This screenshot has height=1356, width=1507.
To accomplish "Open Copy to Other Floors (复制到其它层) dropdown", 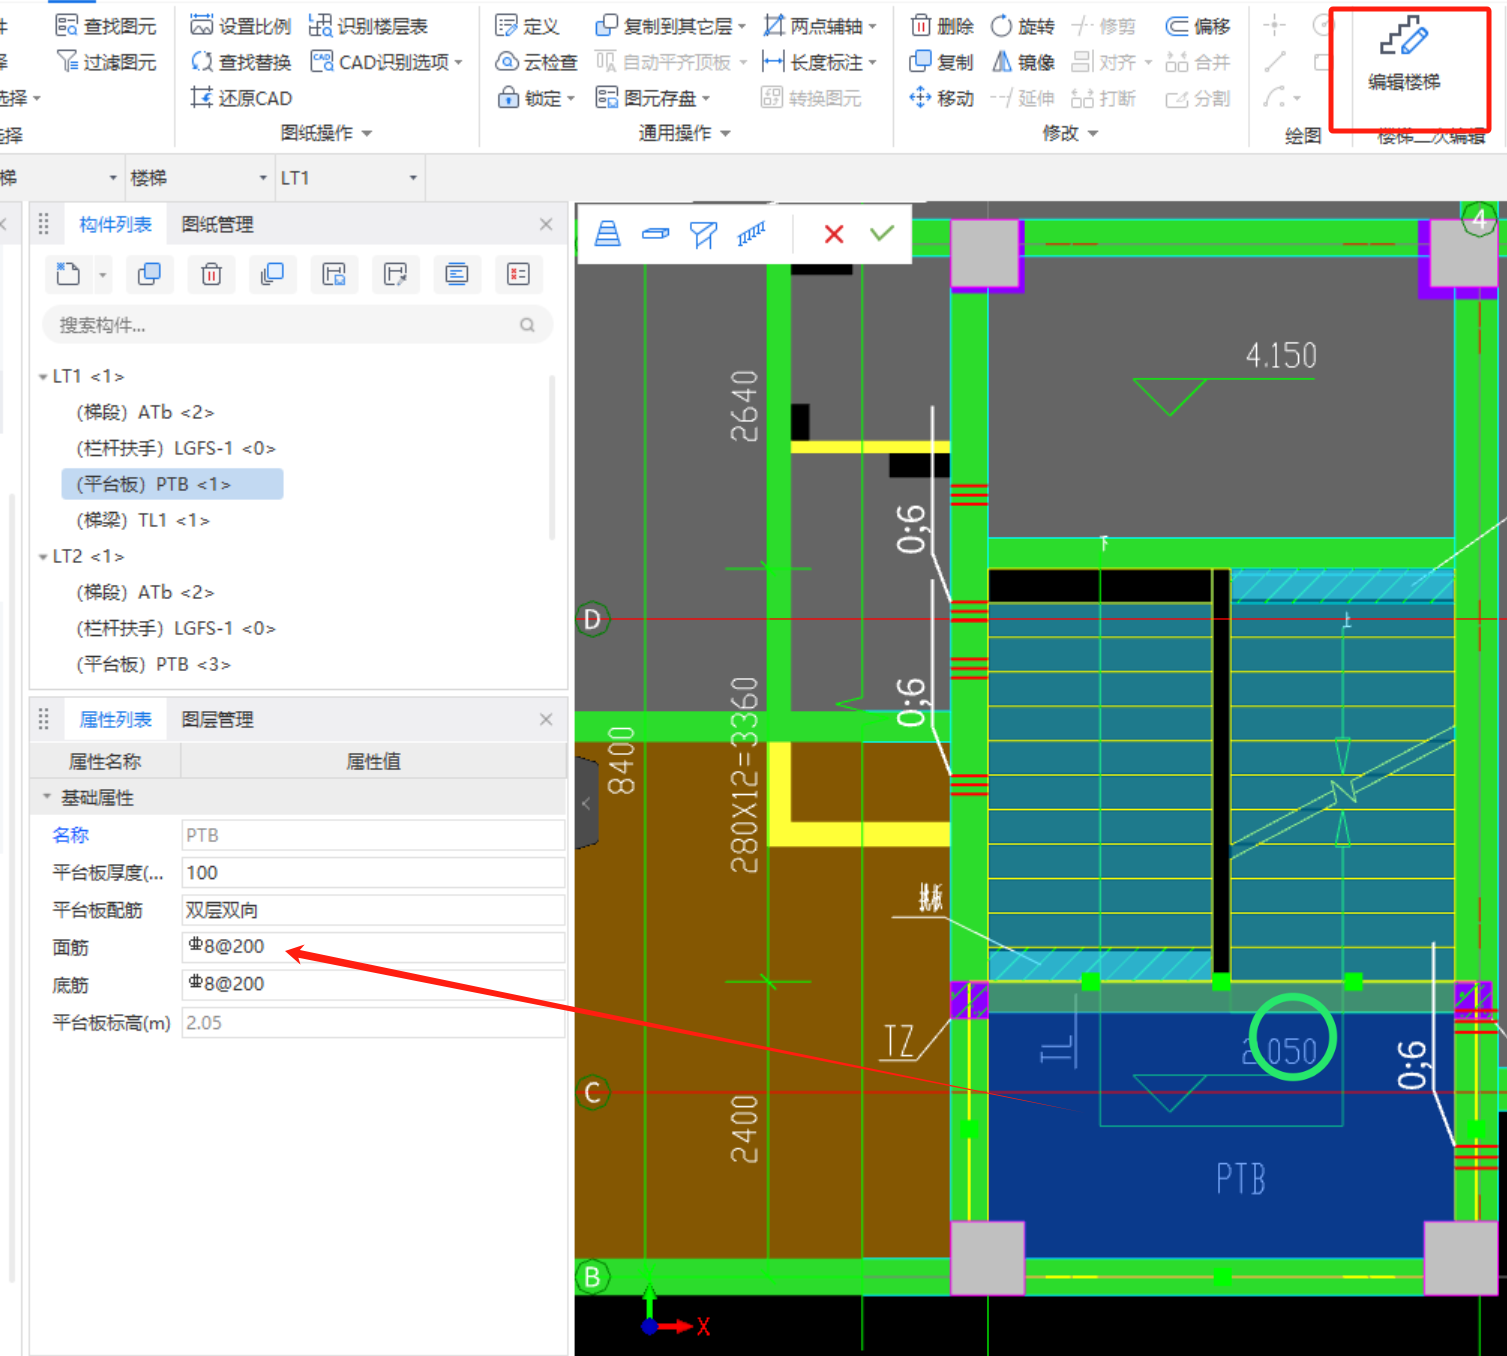I will (742, 27).
